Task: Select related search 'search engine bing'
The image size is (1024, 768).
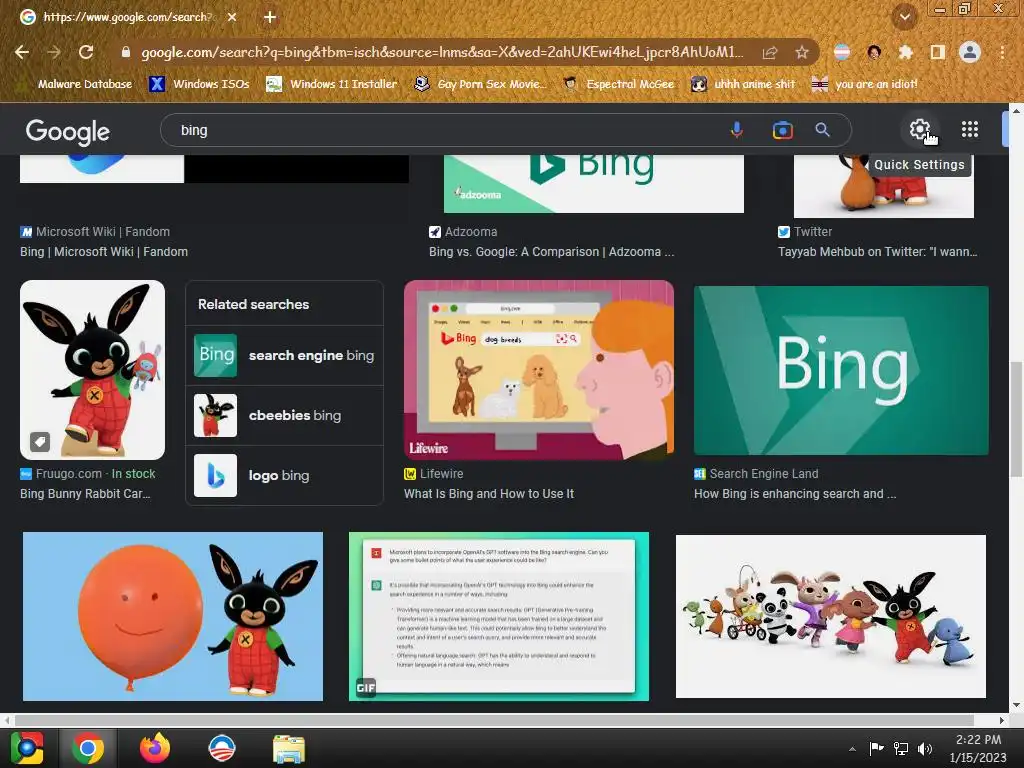Action: [x=284, y=355]
